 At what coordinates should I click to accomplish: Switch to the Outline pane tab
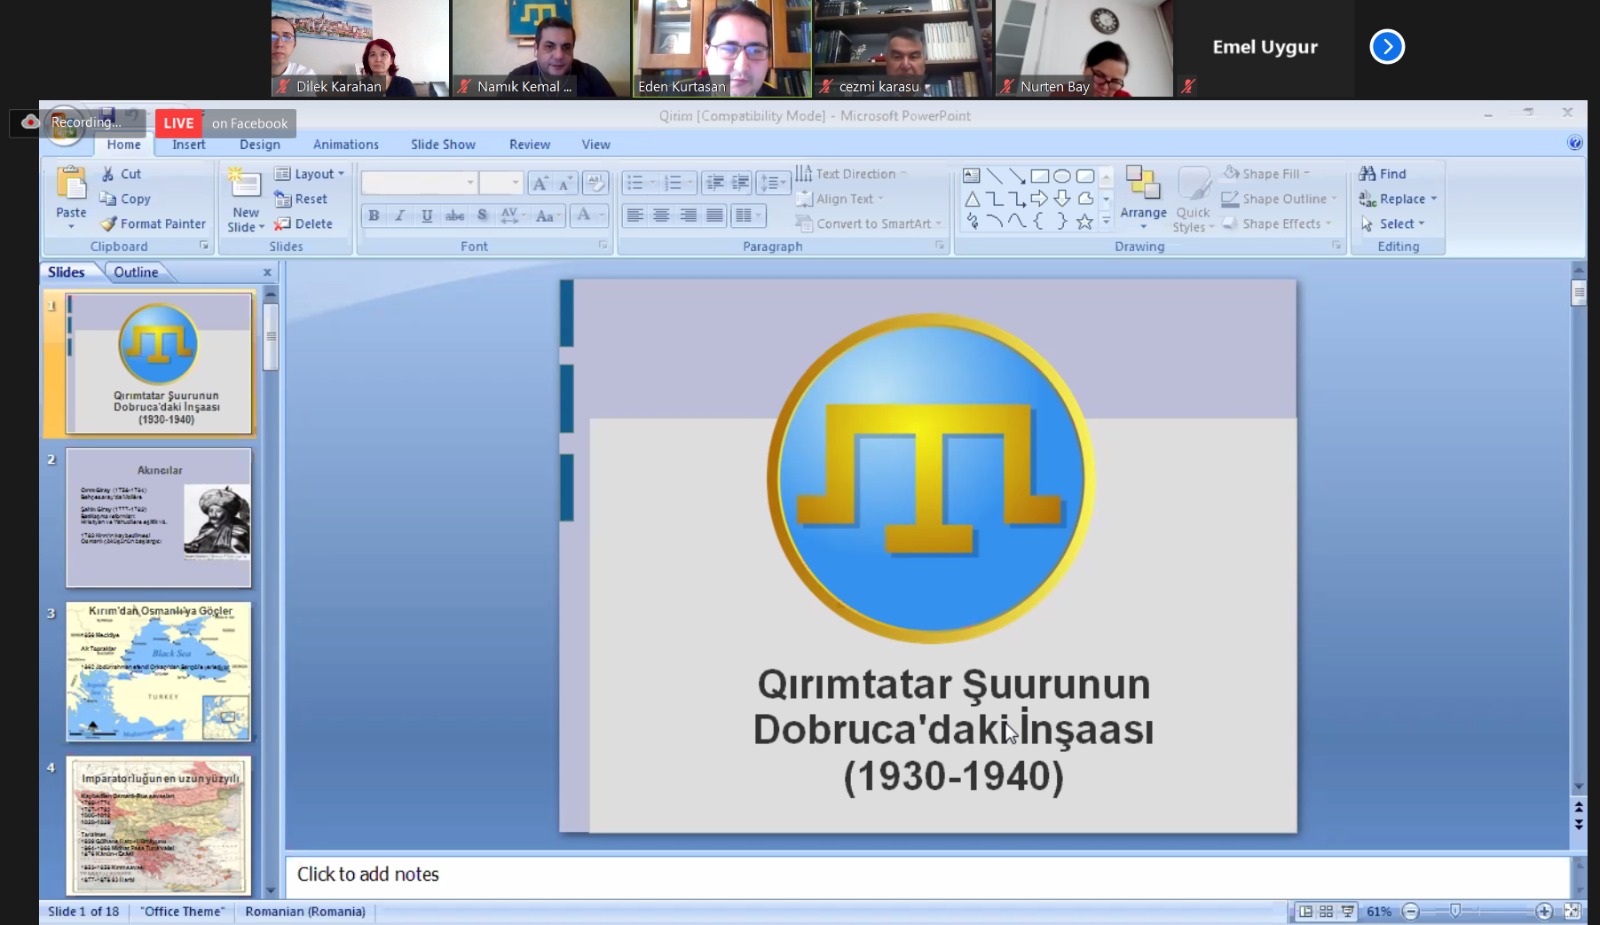click(136, 272)
